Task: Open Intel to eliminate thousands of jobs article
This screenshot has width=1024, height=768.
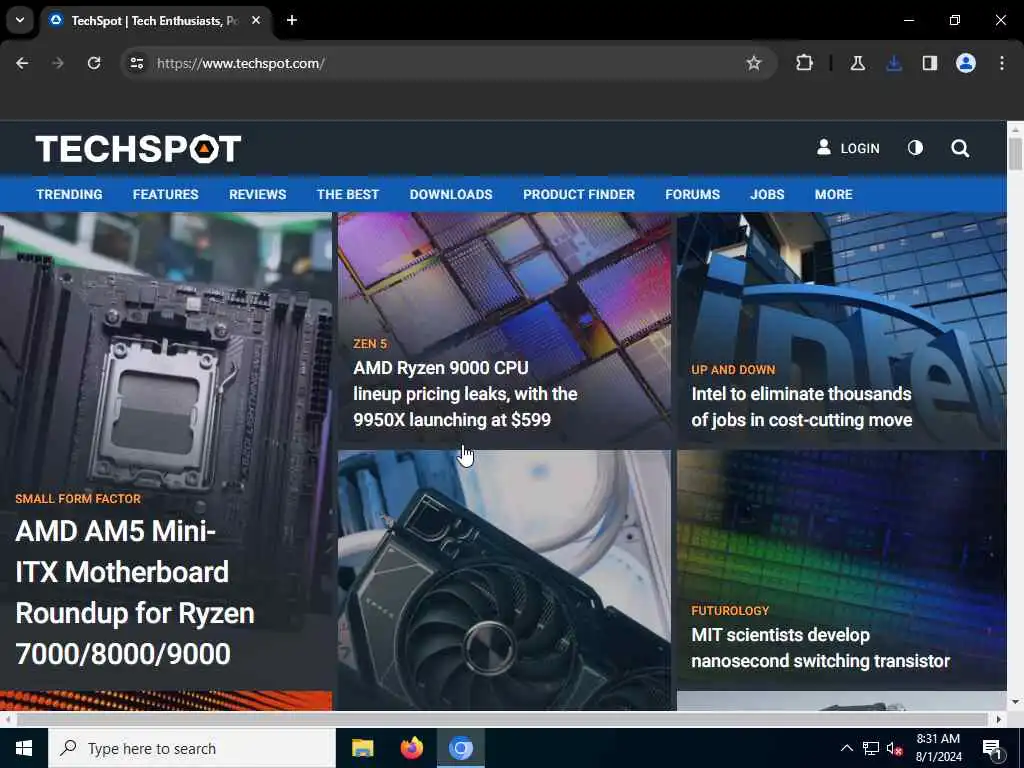Action: (801, 407)
